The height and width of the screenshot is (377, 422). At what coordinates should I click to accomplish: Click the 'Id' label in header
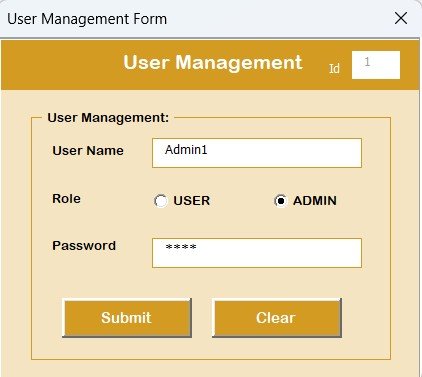334,69
